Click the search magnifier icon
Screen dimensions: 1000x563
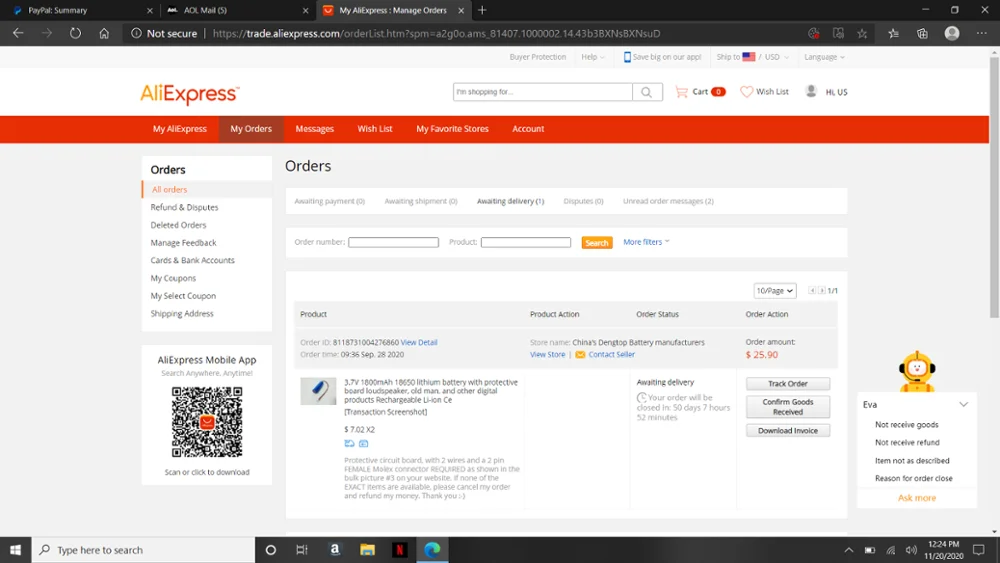point(647,92)
